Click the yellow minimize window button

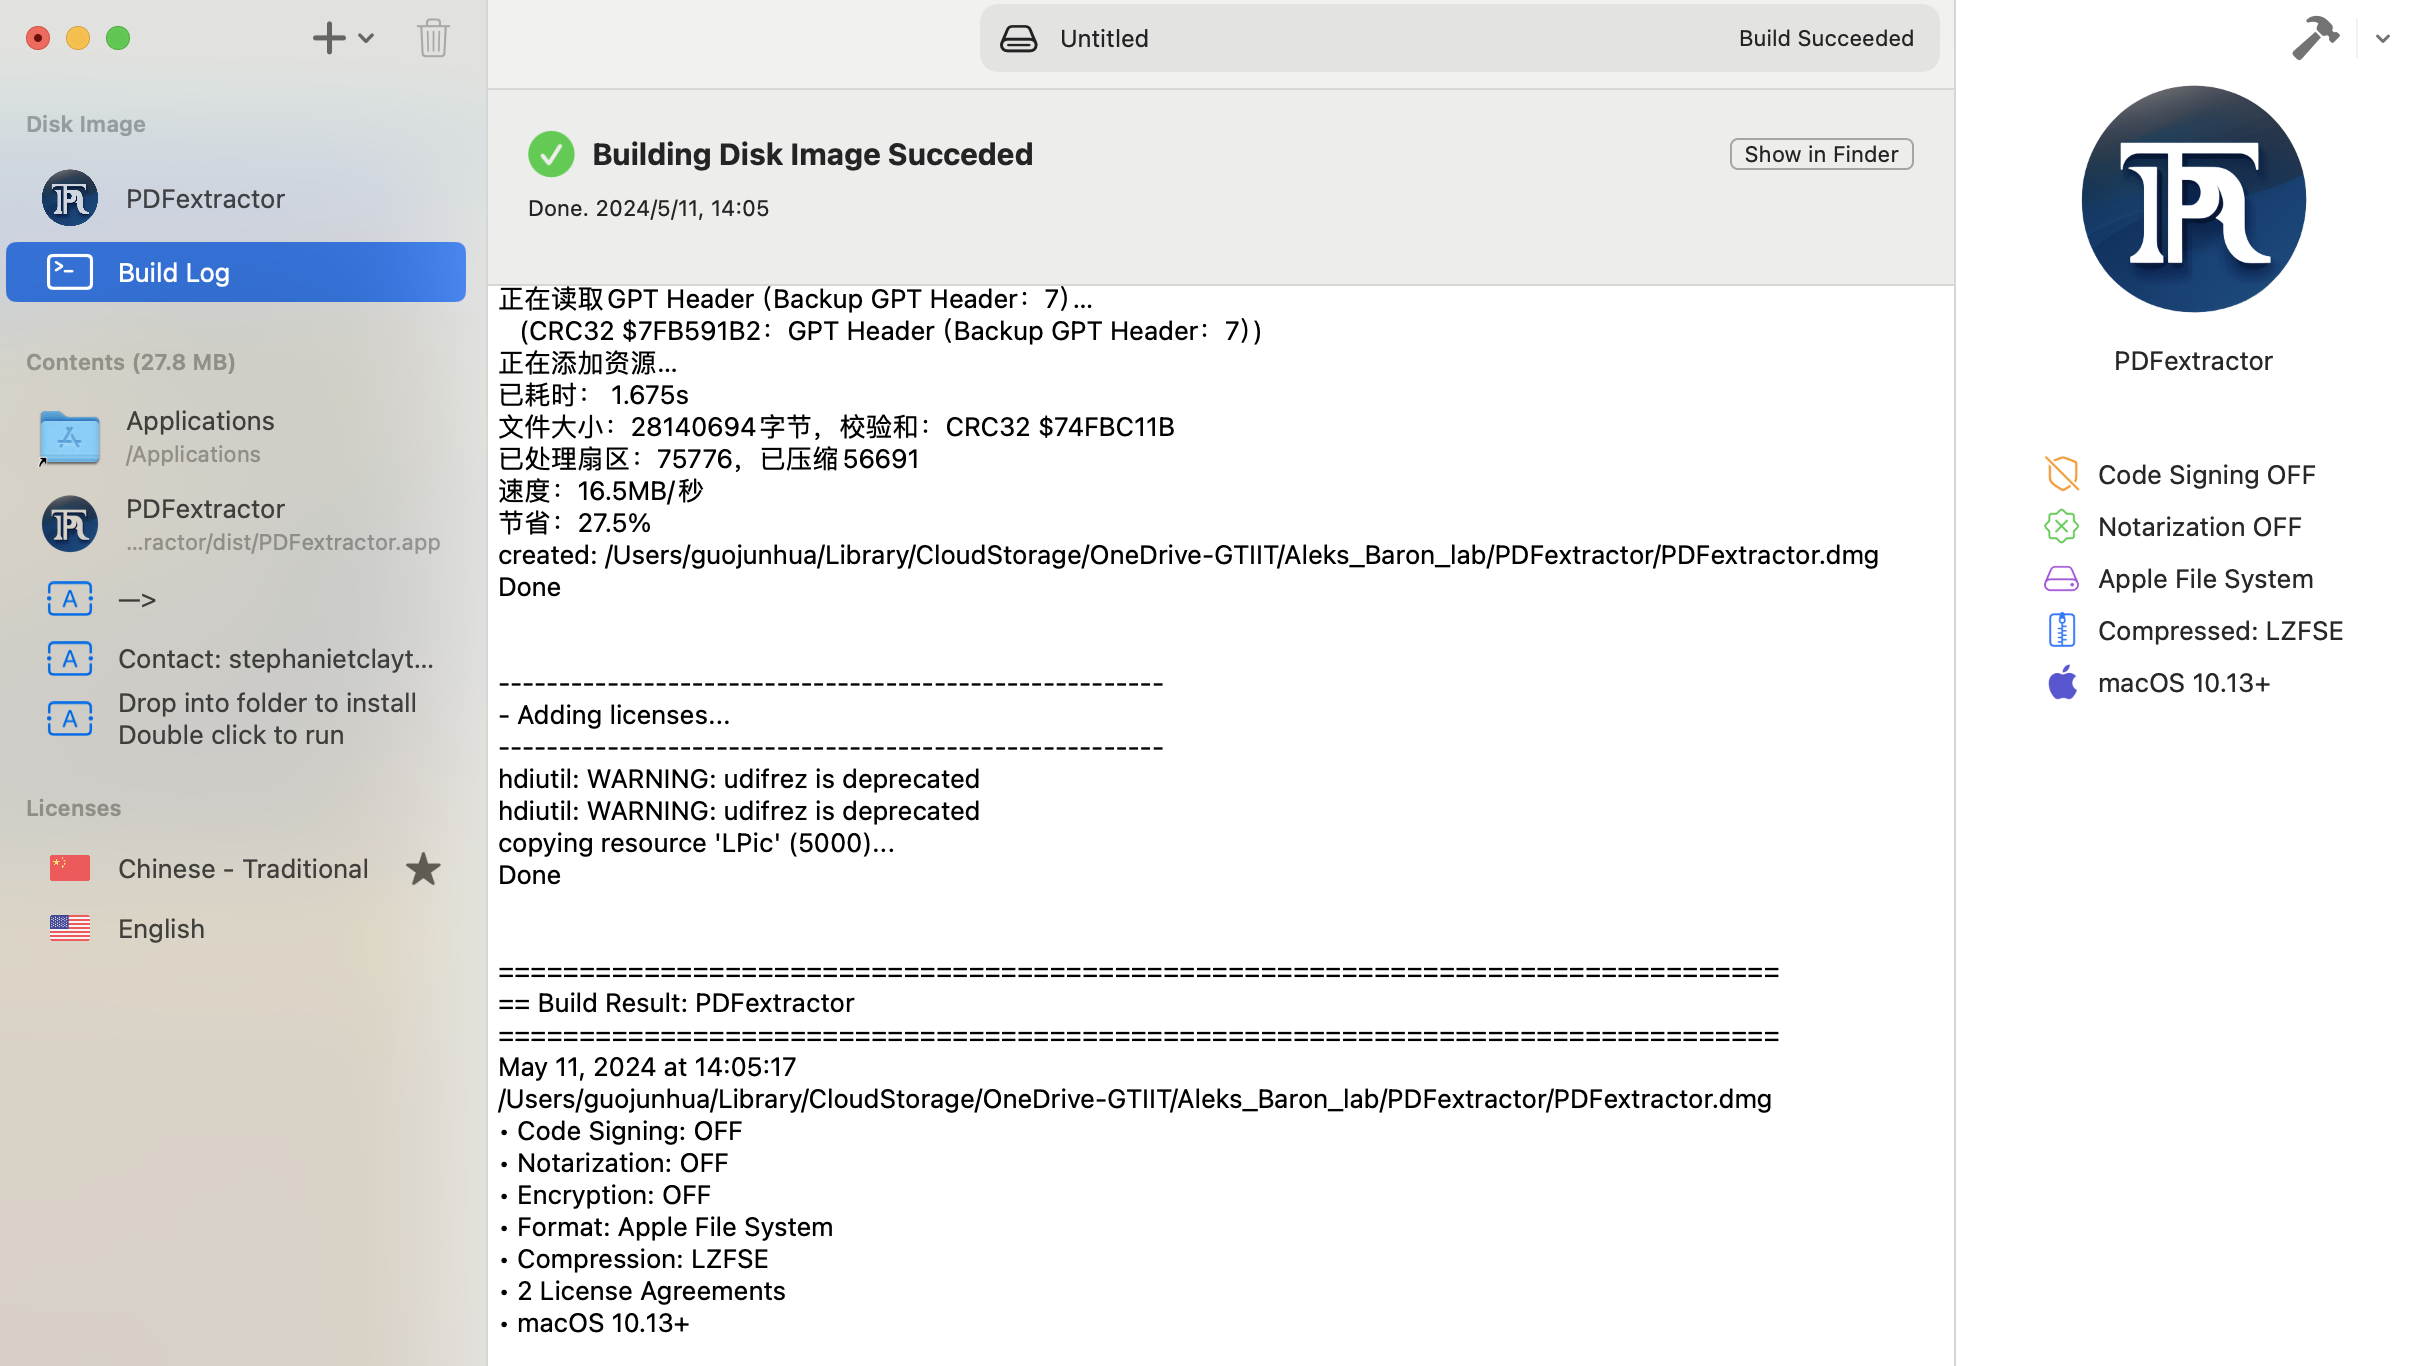pos(78,38)
